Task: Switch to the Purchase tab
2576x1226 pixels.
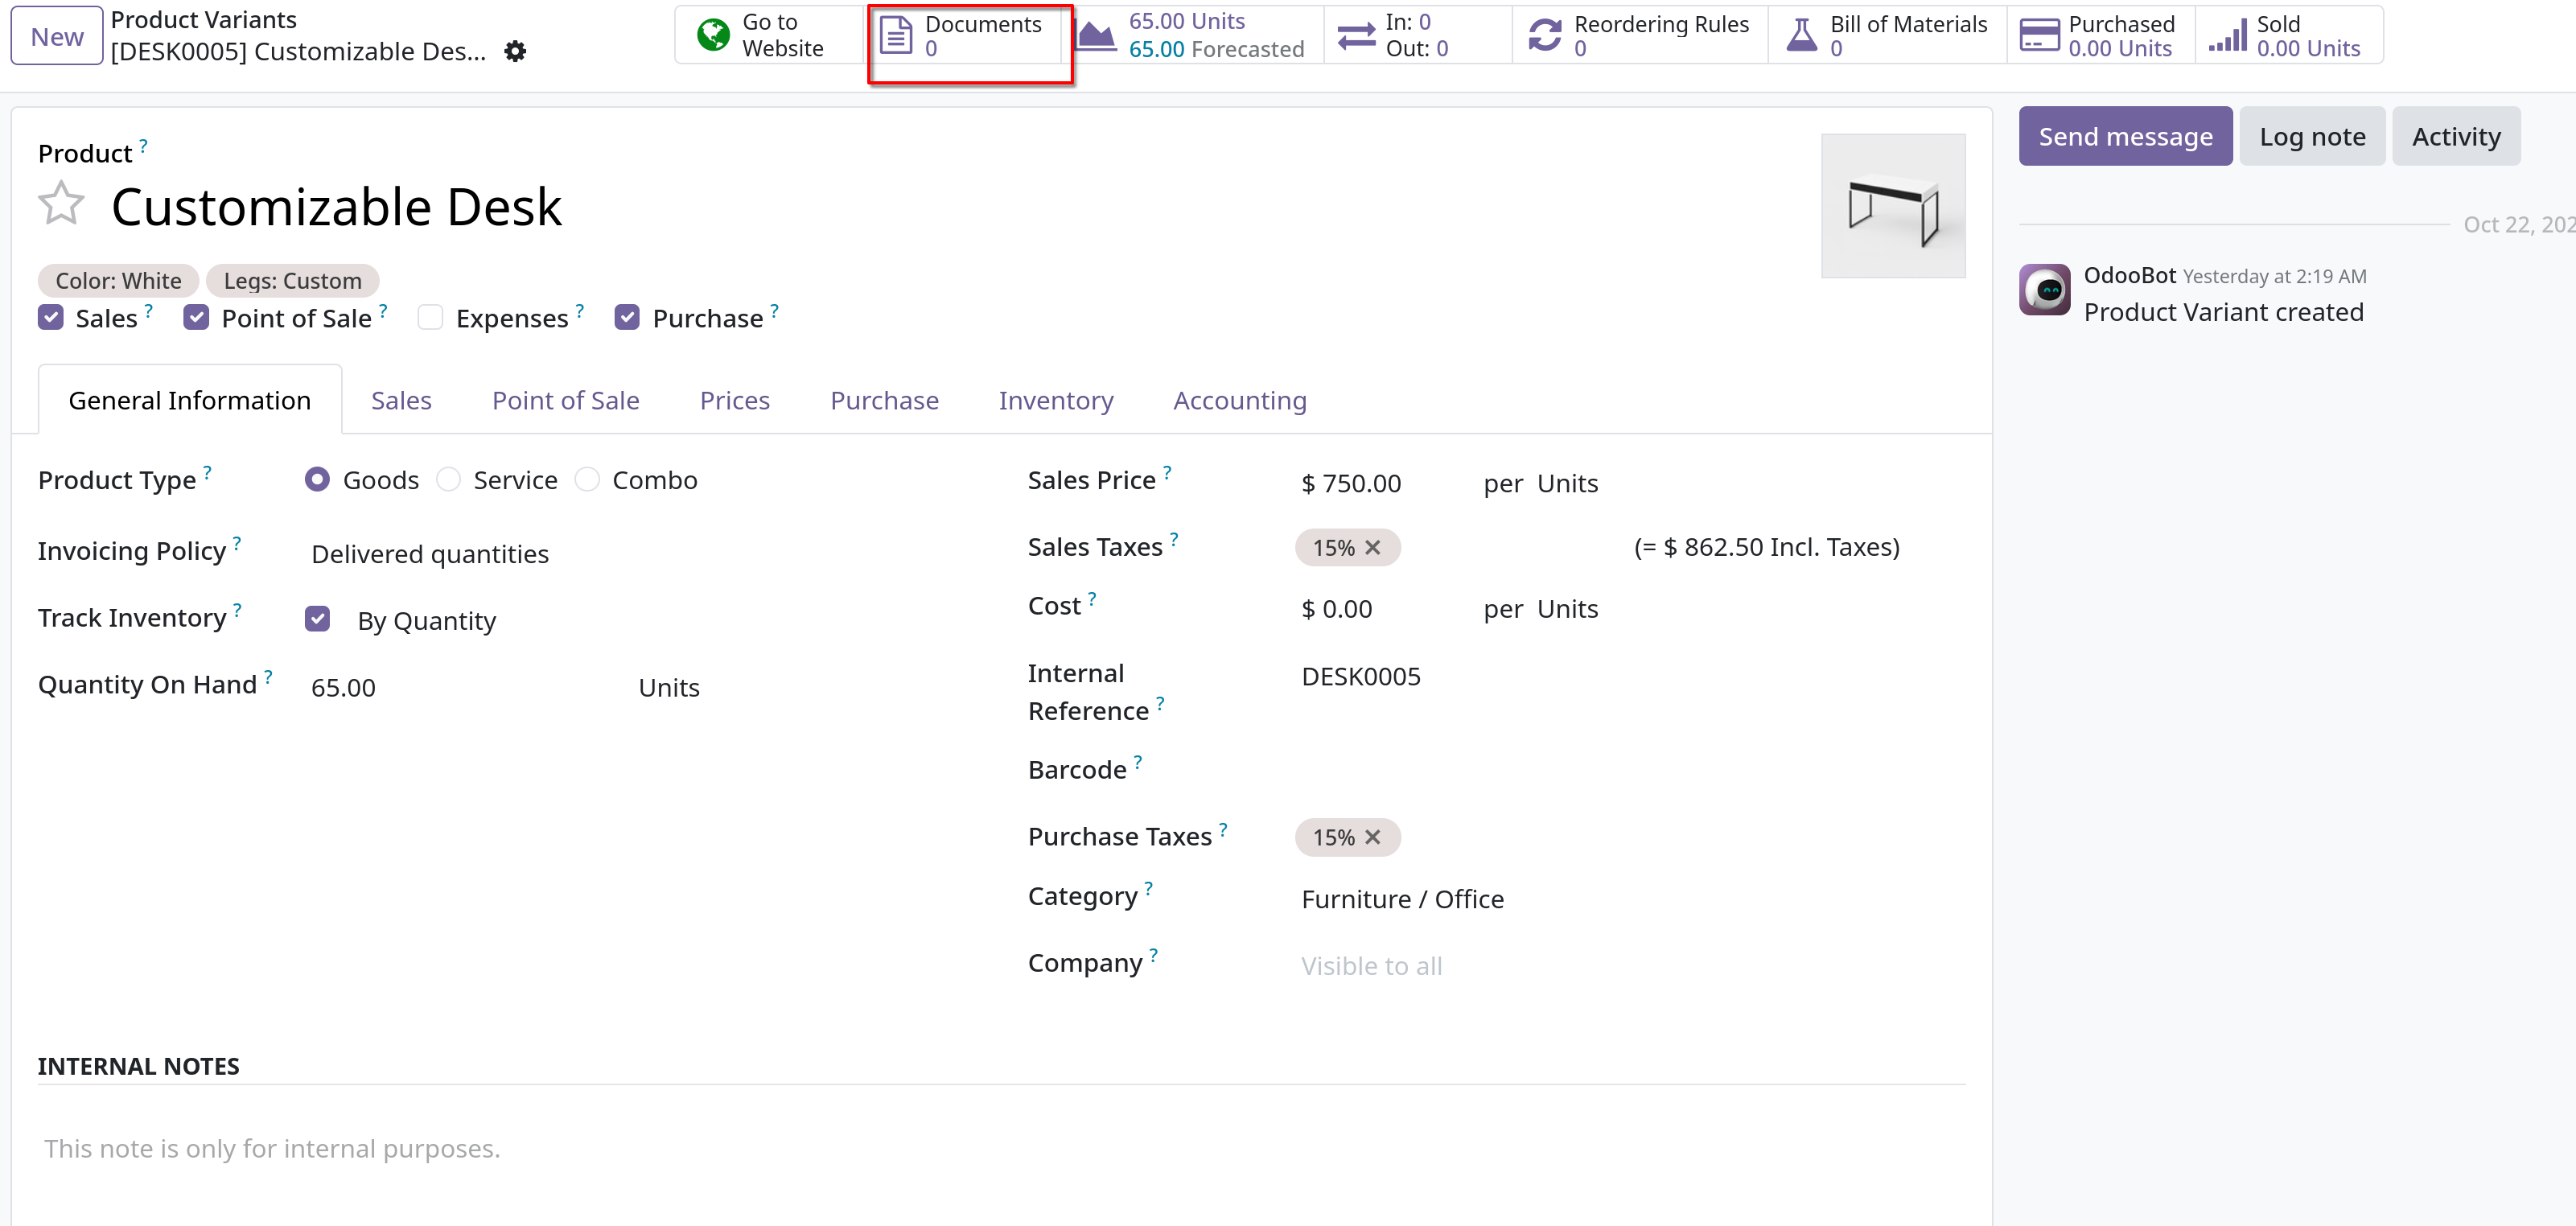Action: pyautogui.click(x=884, y=400)
